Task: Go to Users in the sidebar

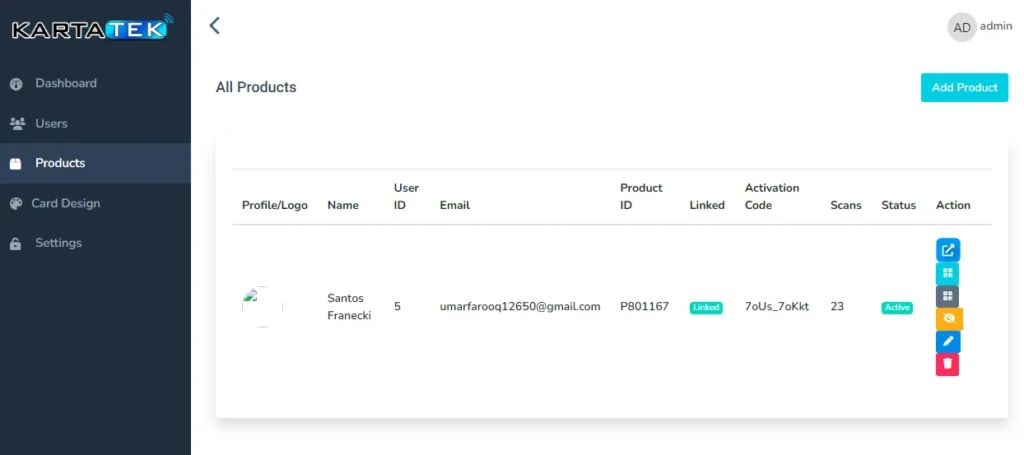Action: (x=51, y=123)
